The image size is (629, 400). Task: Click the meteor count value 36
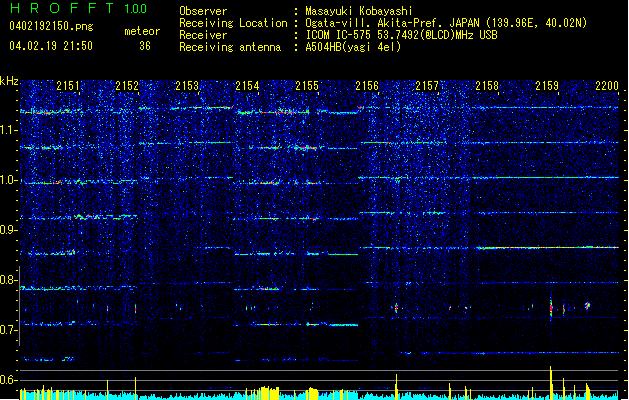coord(145,46)
